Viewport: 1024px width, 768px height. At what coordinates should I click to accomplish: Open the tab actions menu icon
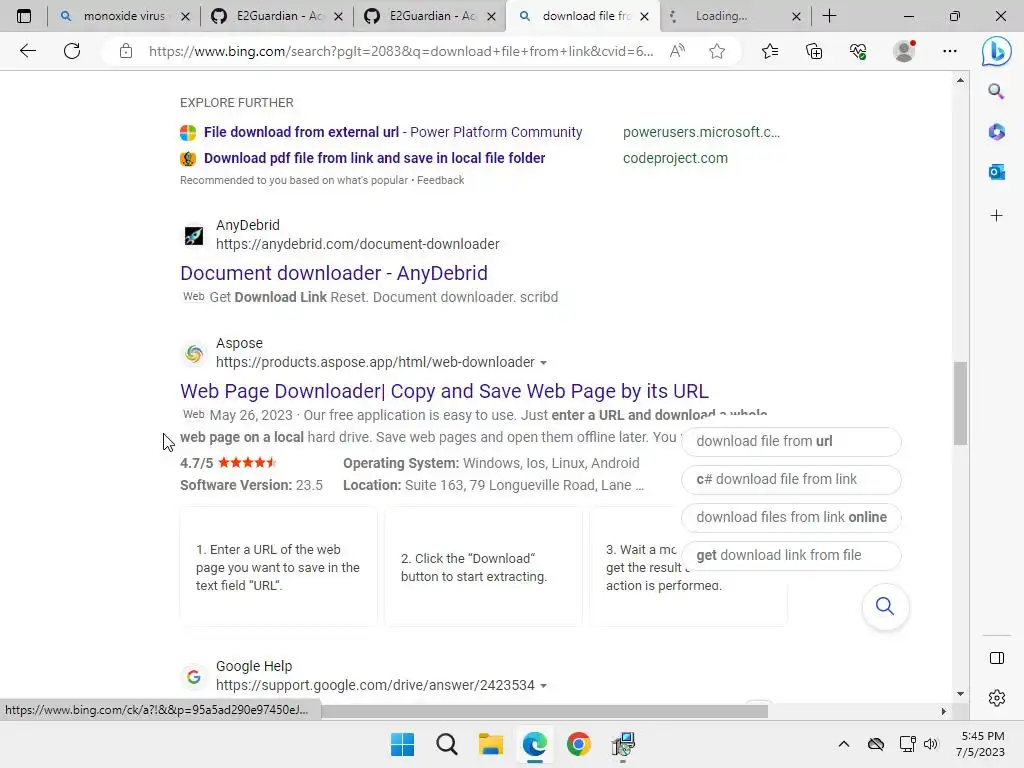point(24,16)
